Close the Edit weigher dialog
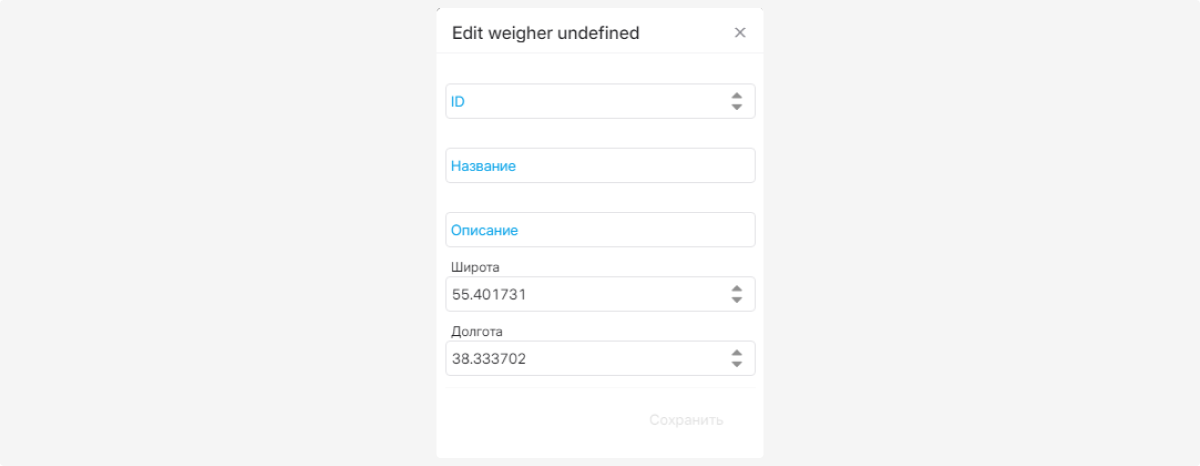1200x466 pixels. (x=740, y=33)
